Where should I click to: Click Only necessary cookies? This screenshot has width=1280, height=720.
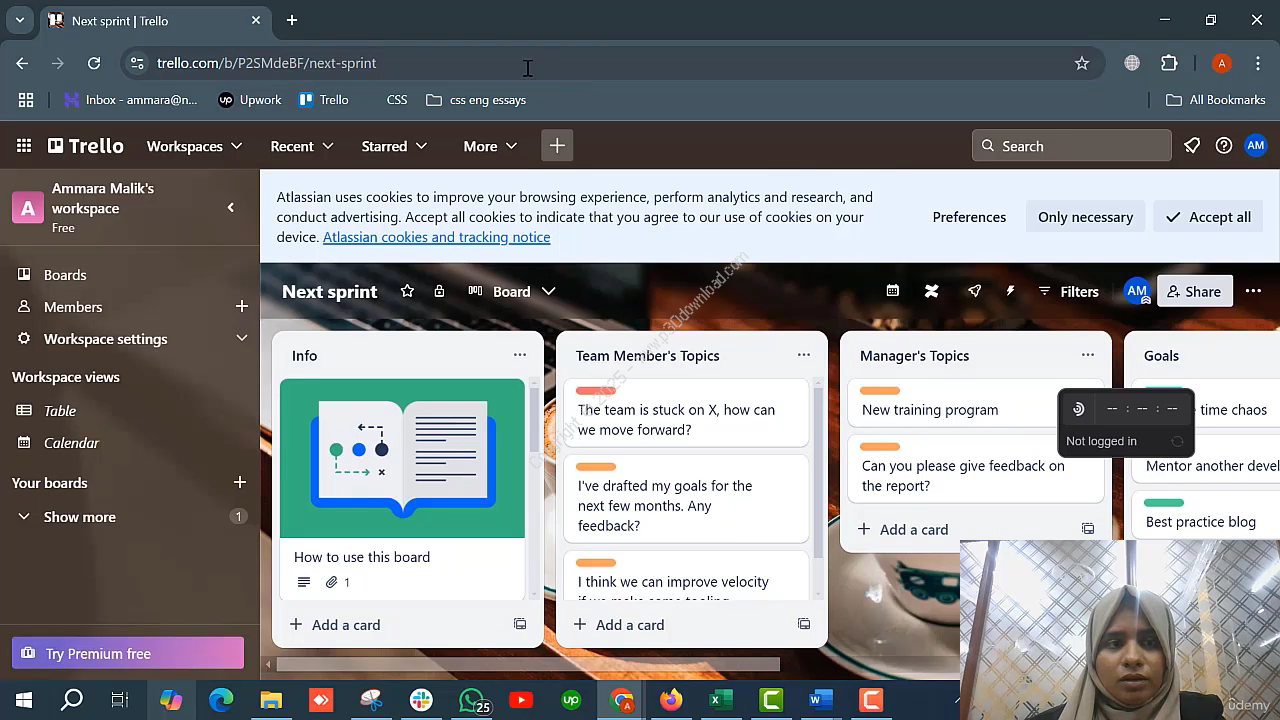click(x=1085, y=217)
